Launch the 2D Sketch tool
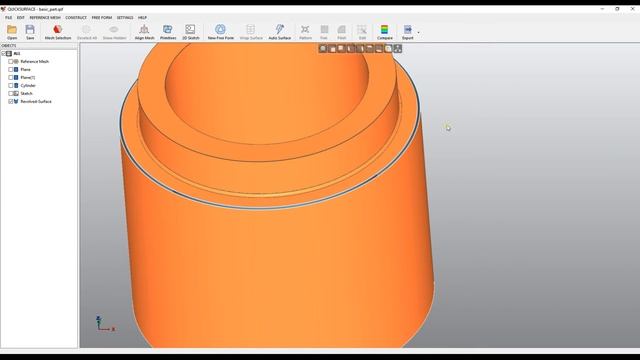The width and height of the screenshot is (640, 360). point(191,32)
